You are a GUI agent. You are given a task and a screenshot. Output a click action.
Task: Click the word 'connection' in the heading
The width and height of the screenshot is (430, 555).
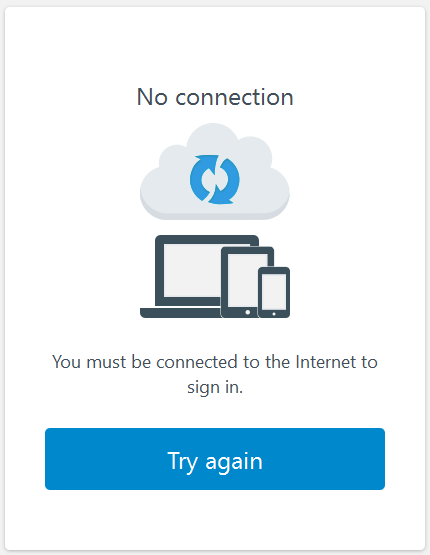tap(234, 98)
